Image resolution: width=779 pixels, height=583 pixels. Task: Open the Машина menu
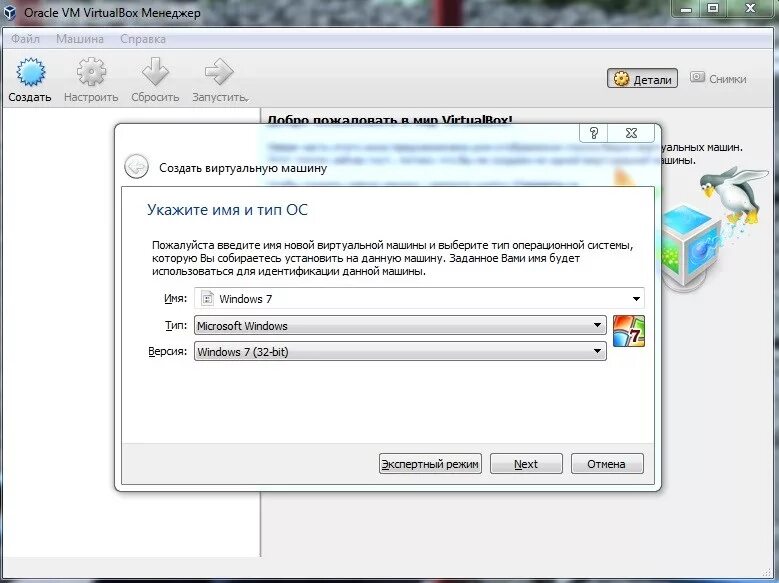79,39
